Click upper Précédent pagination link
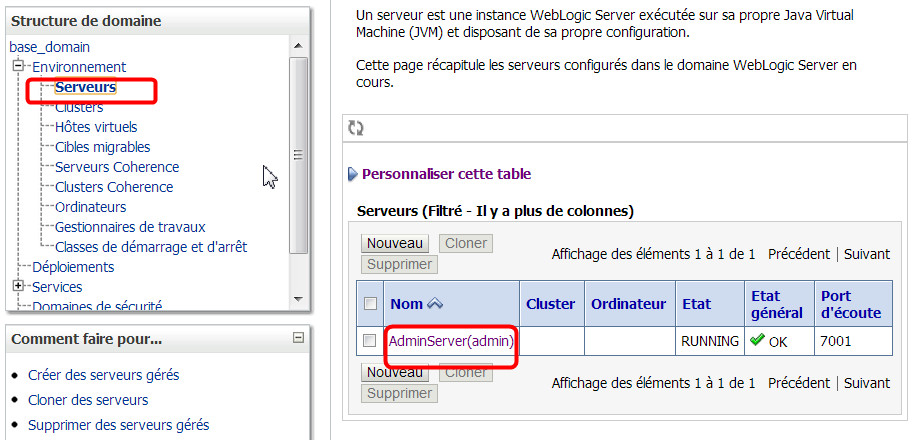Image resolution: width=914 pixels, height=440 pixels. (799, 254)
